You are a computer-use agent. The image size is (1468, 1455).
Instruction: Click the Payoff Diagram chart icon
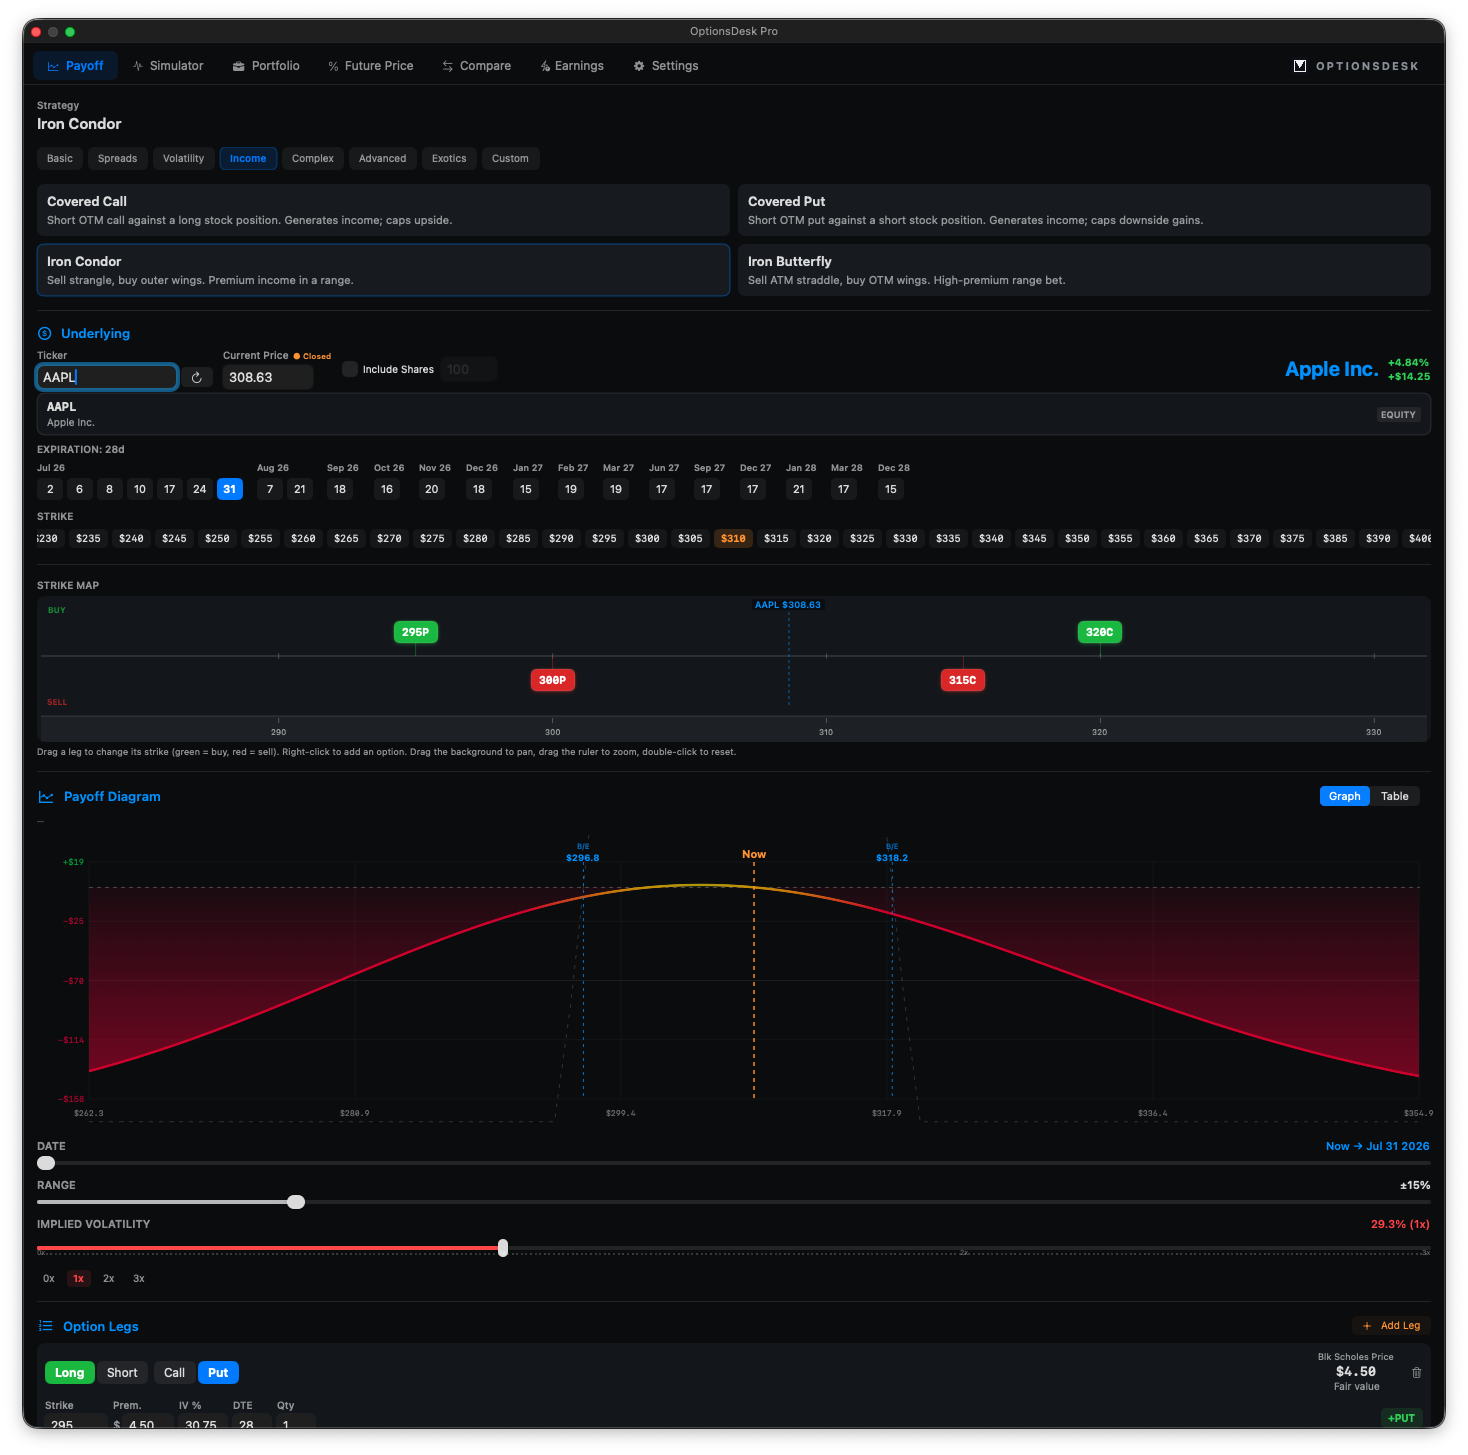pyautogui.click(x=45, y=797)
